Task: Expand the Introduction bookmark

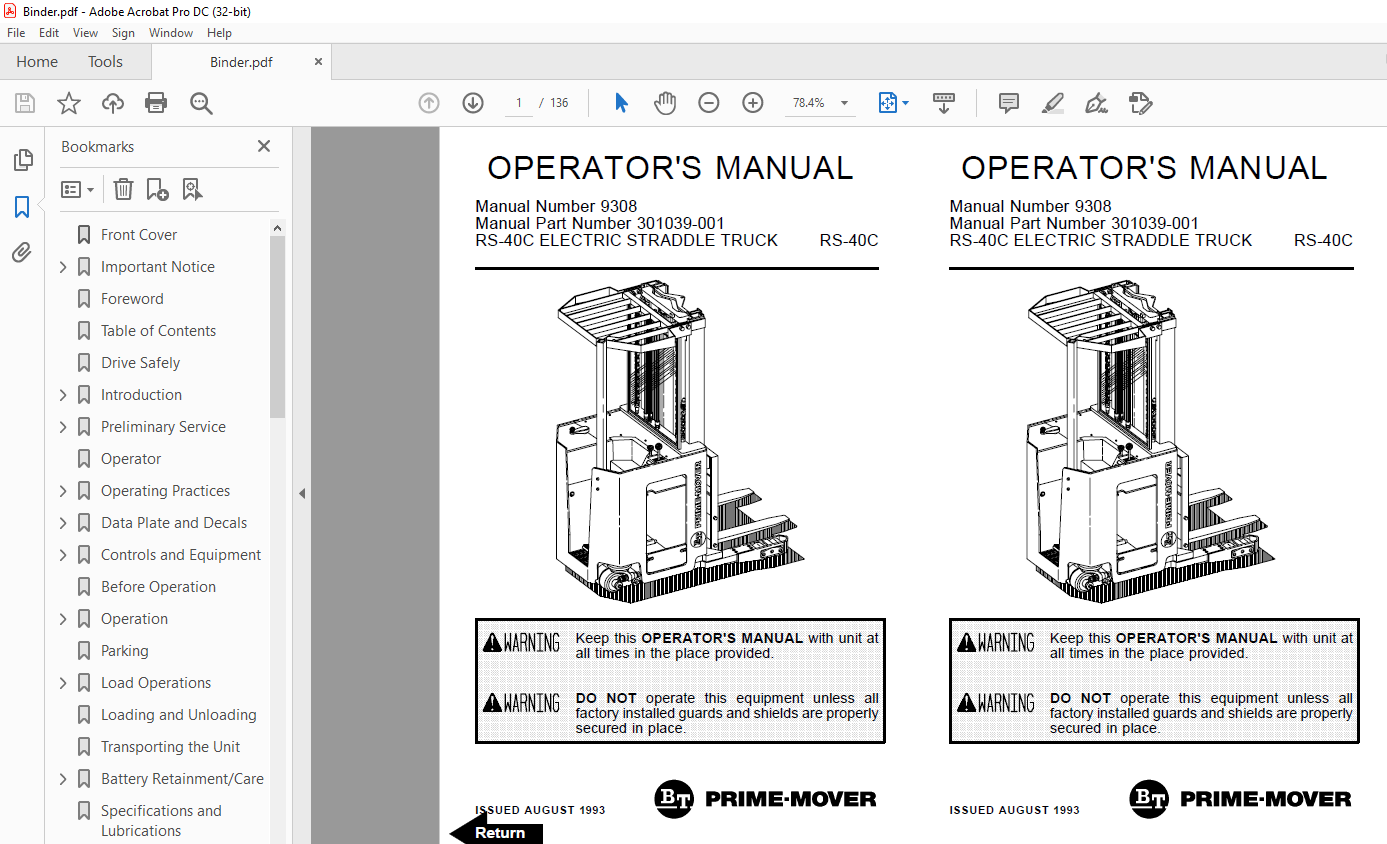Action: (63, 395)
